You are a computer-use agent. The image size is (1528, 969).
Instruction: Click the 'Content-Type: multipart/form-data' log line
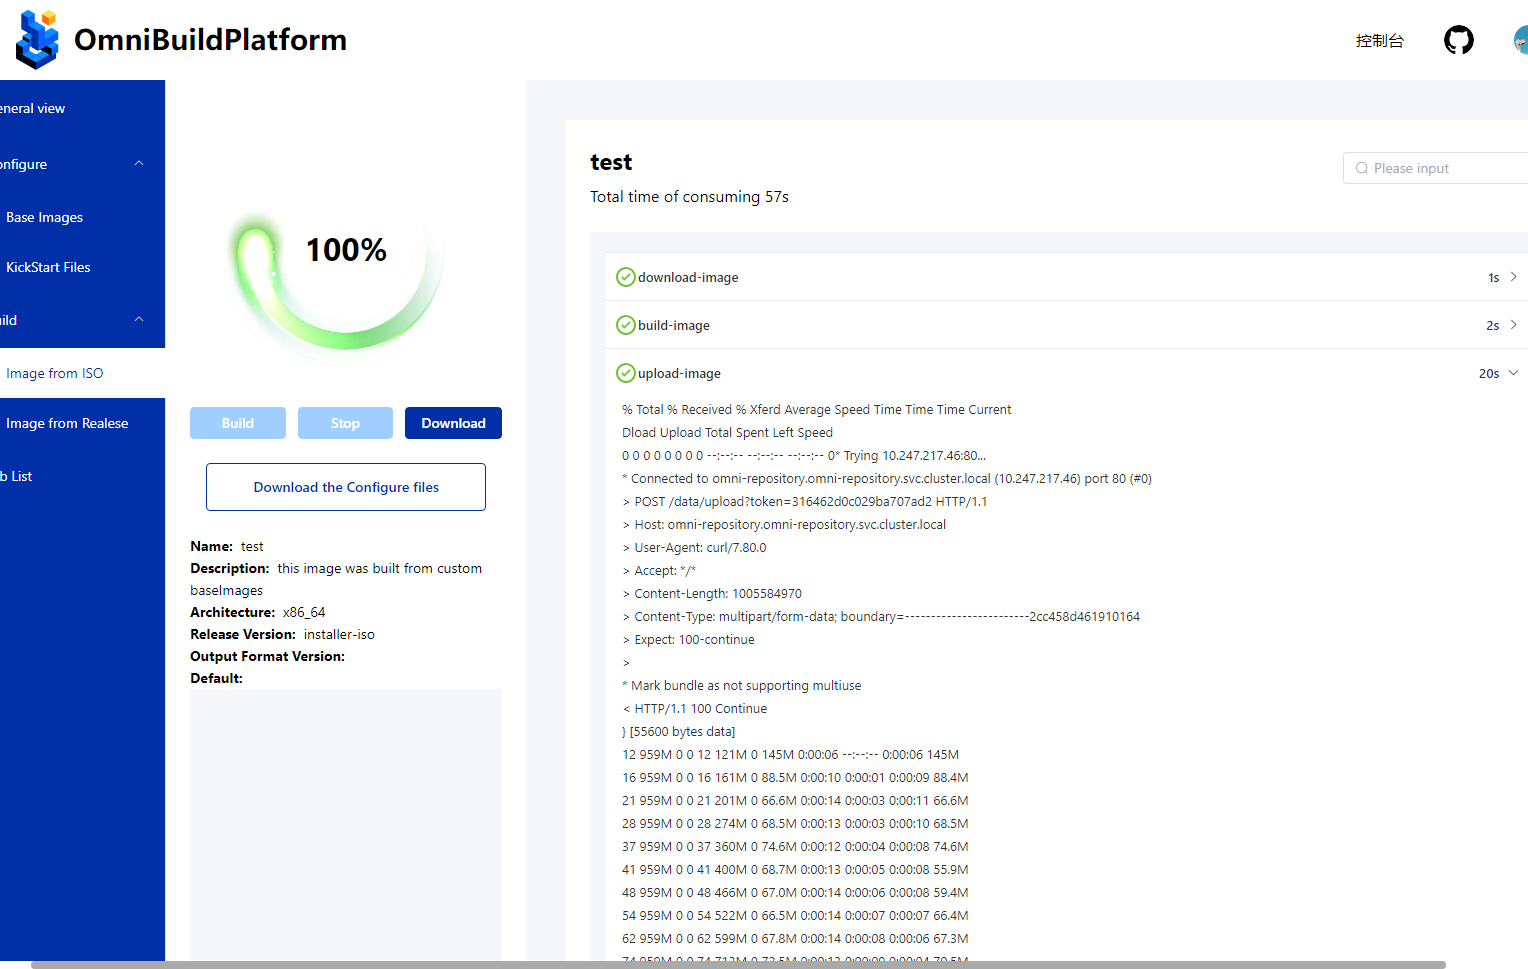pyautogui.click(x=881, y=617)
